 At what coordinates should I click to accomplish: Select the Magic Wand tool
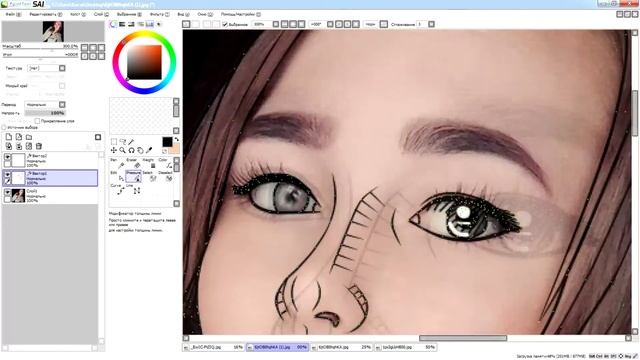coord(131,142)
